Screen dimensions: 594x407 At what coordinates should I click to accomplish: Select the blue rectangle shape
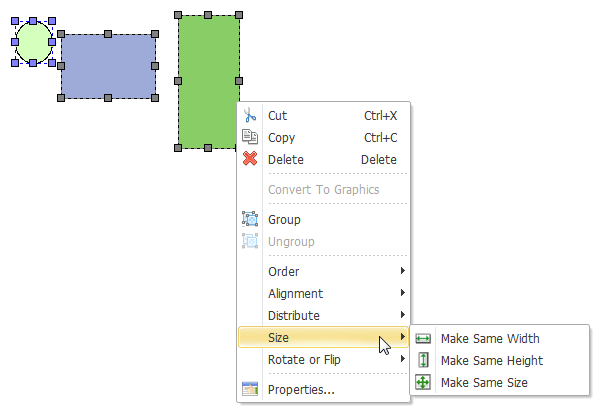[x=108, y=66]
